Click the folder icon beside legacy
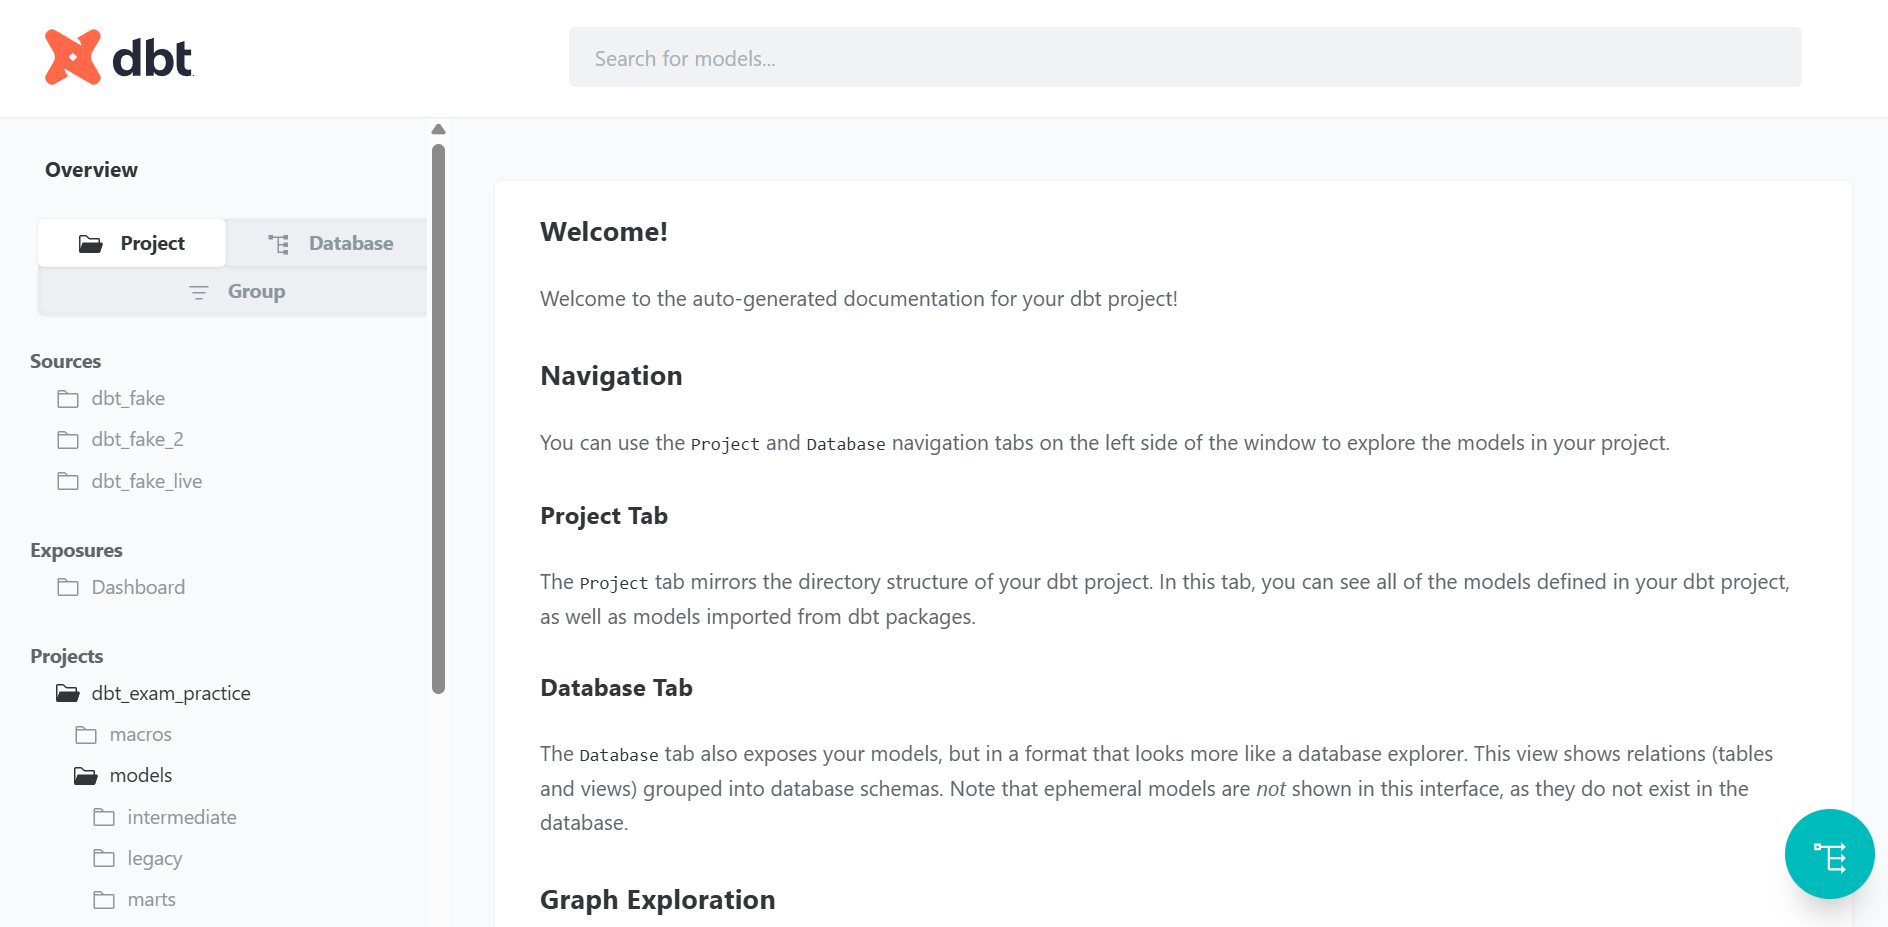Viewport: 1888px width, 927px height. point(104,858)
